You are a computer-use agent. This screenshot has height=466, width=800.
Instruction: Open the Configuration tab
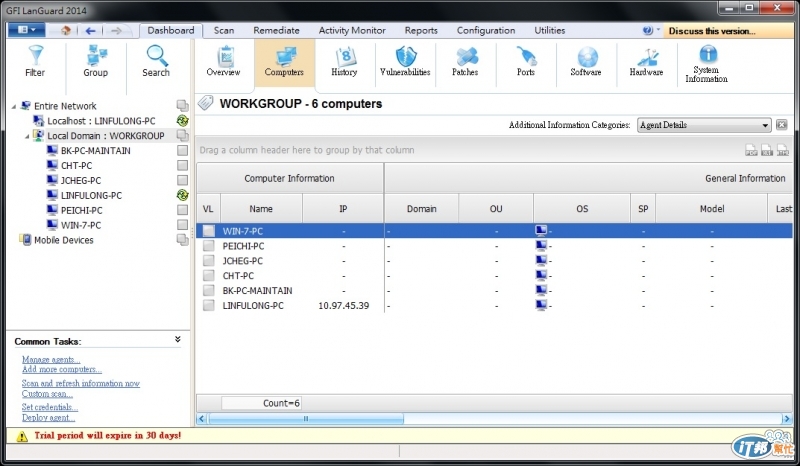point(486,31)
